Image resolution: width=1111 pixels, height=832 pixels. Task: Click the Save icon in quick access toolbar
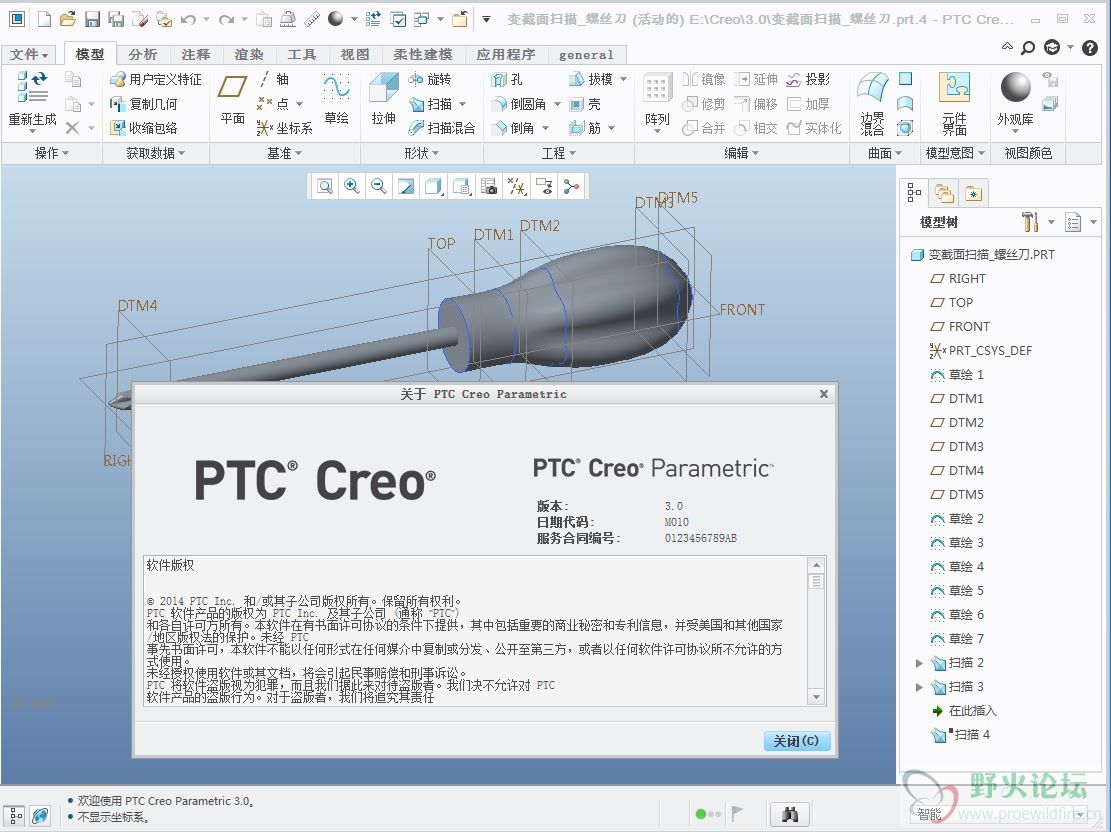[92, 19]
